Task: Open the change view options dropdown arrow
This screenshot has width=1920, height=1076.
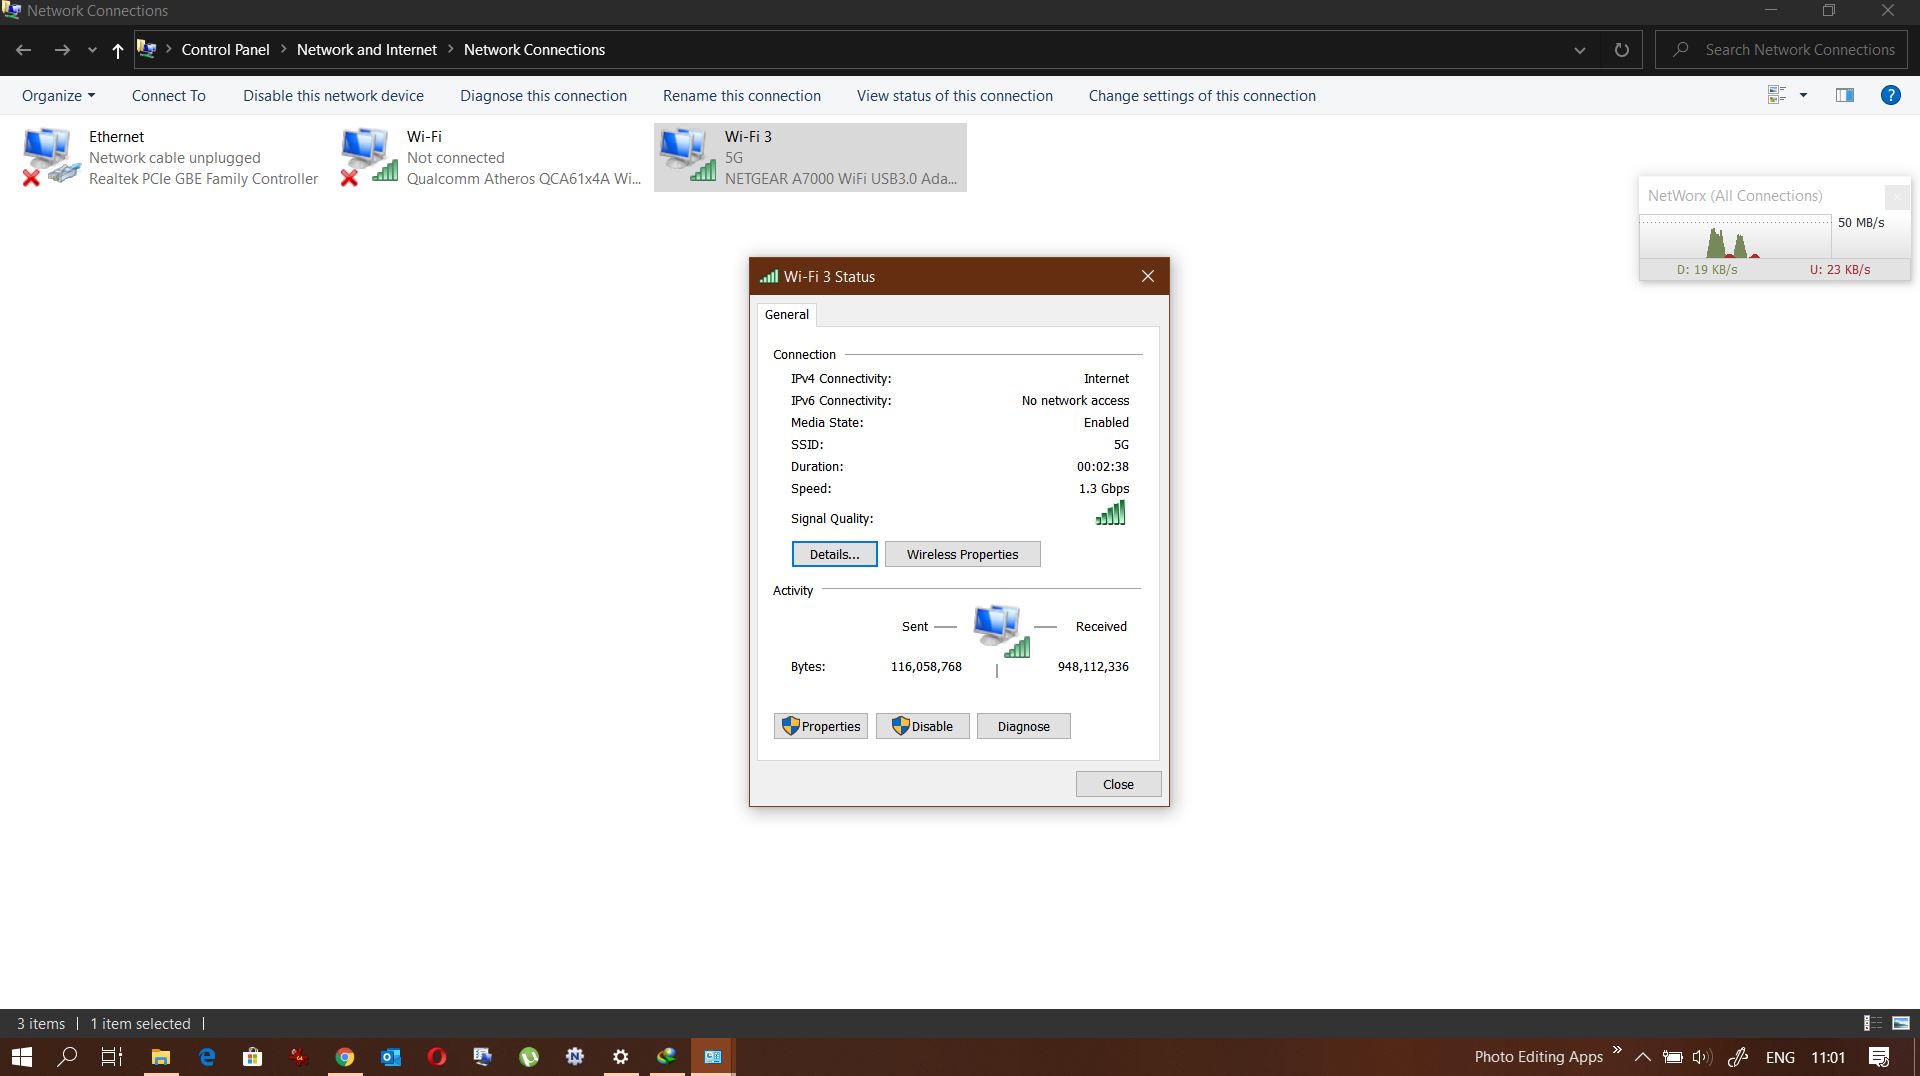Action: tap(1803, 95)
